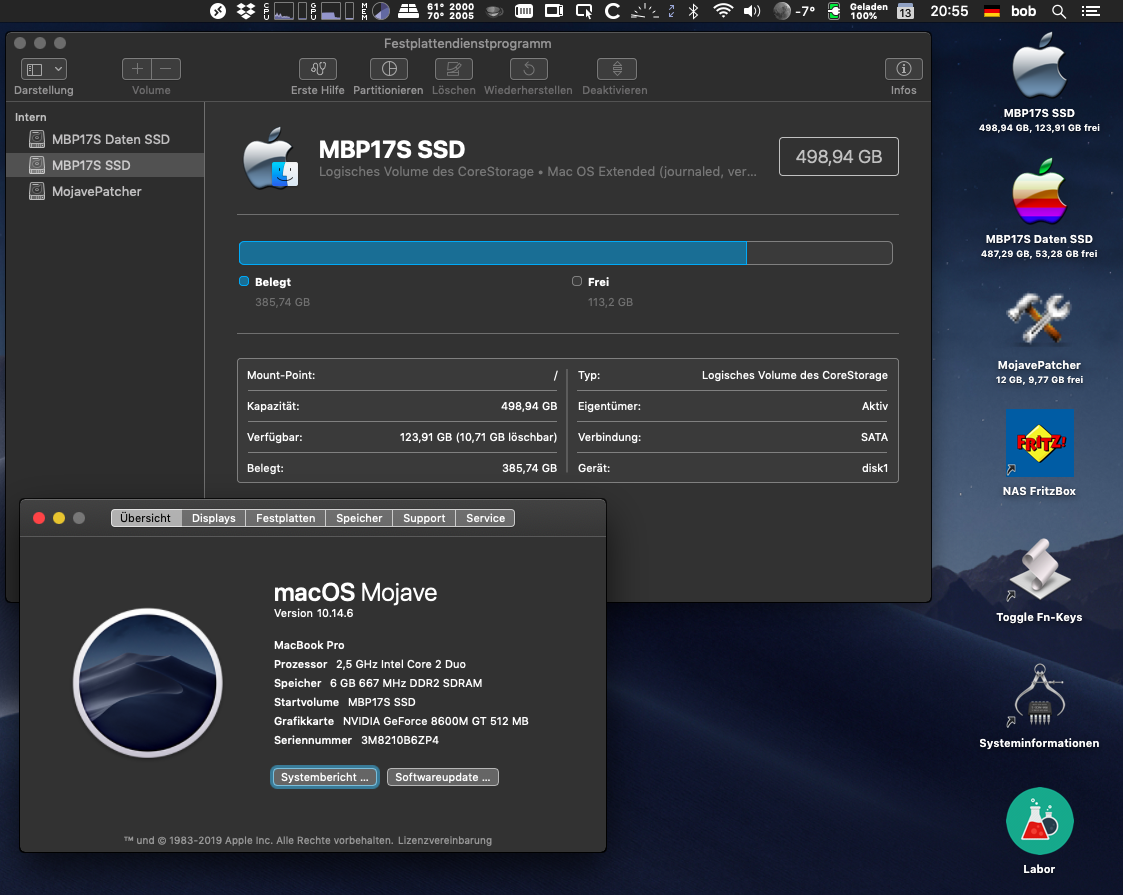Open the bob user menu
1123x895 pixels.
click(x=1023, y=11)
